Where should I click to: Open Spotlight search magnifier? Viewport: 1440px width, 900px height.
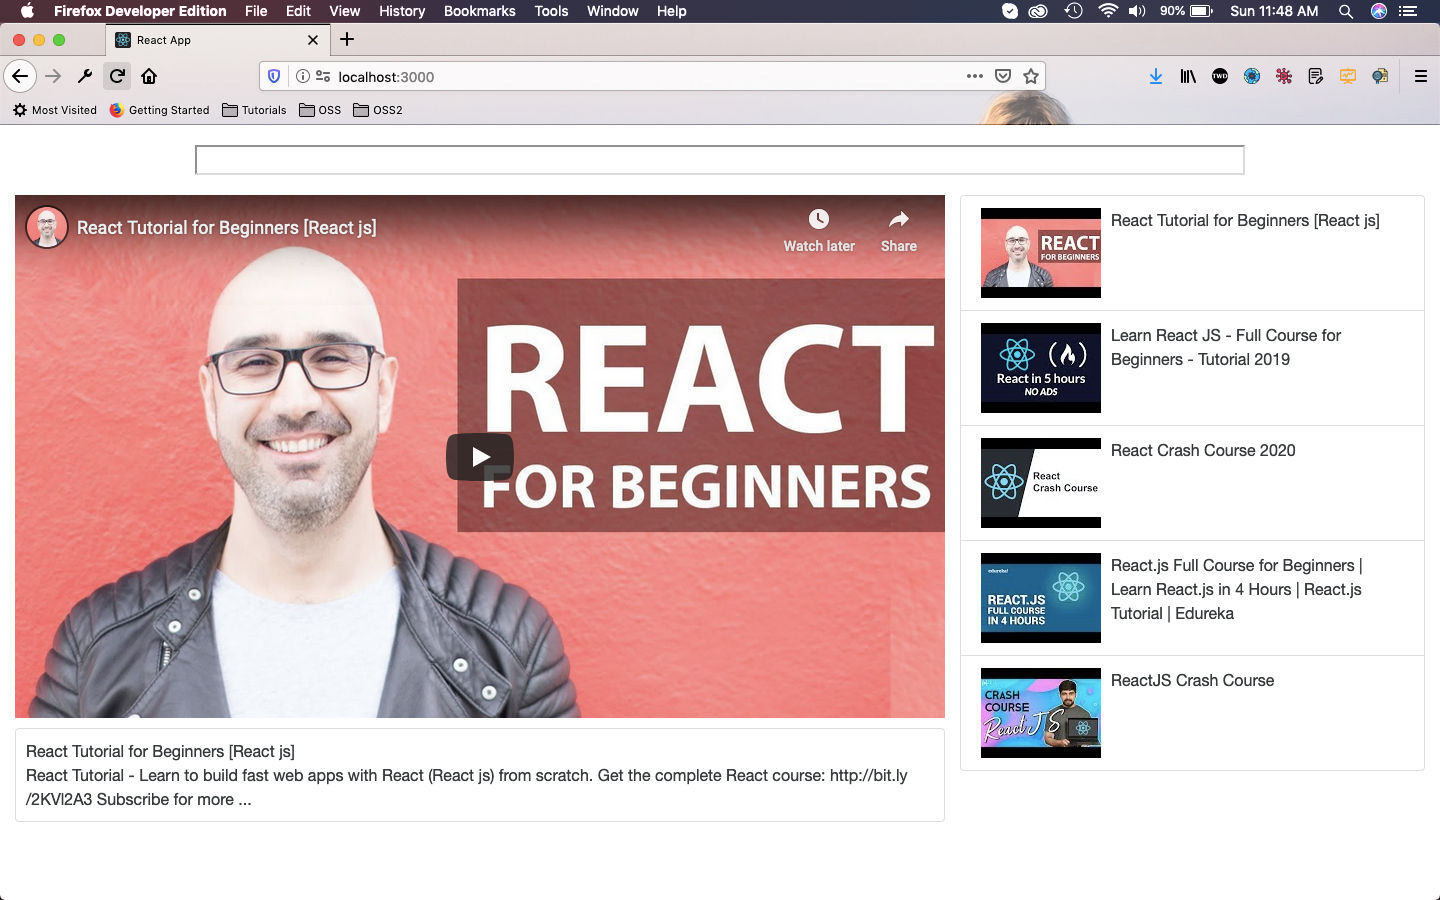(1346, 11)
